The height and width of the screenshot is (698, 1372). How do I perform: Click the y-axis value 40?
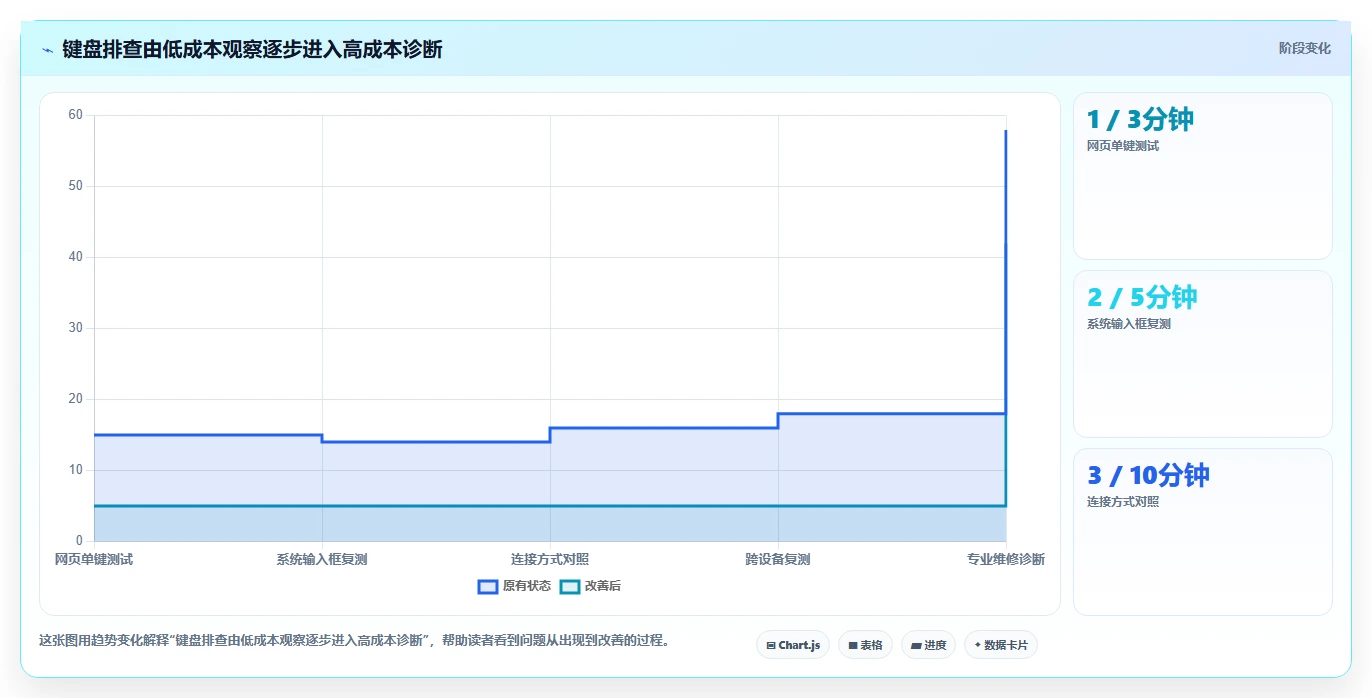[75, 257]
